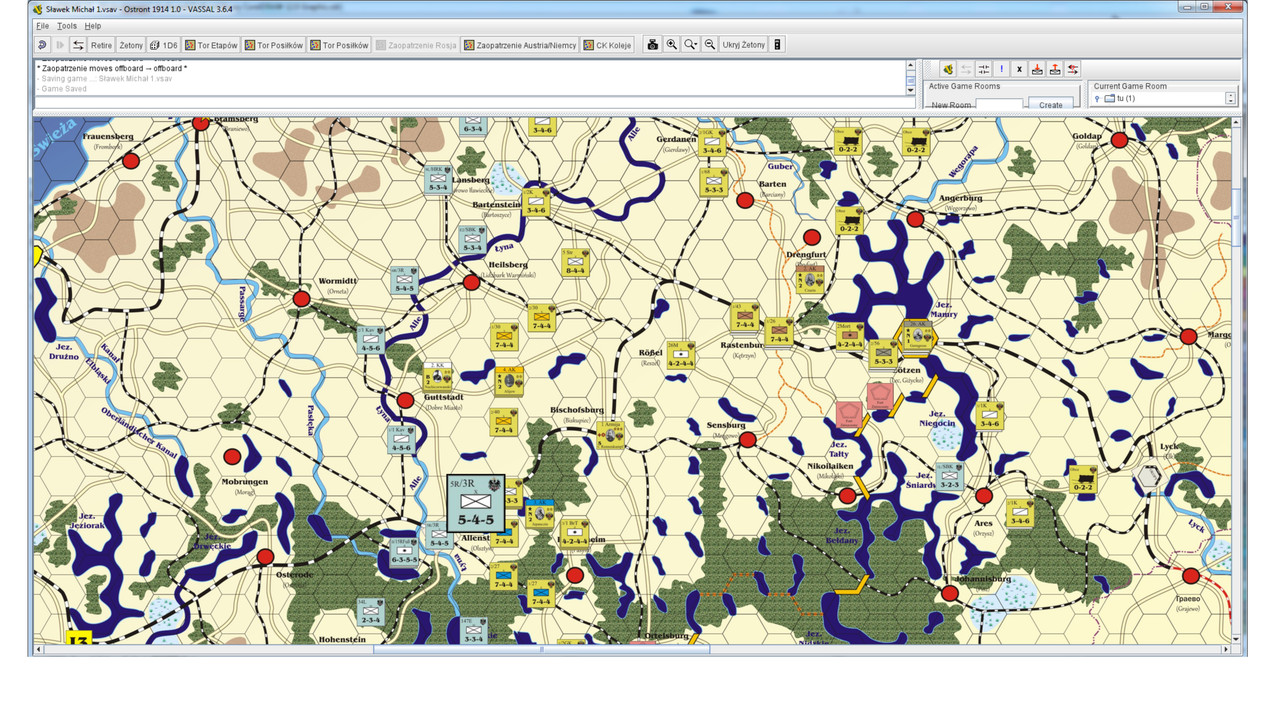Image resolution: width=1280 pixels, height=718 pixels.
Task: Click the red arrows disconnect icon
Action: (x=1073, y=69)
